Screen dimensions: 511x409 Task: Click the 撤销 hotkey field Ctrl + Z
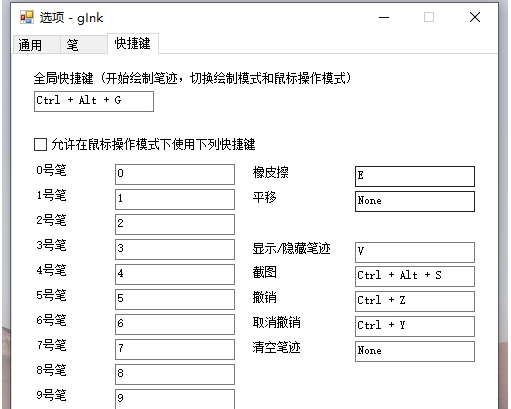[x=415, y=301]
